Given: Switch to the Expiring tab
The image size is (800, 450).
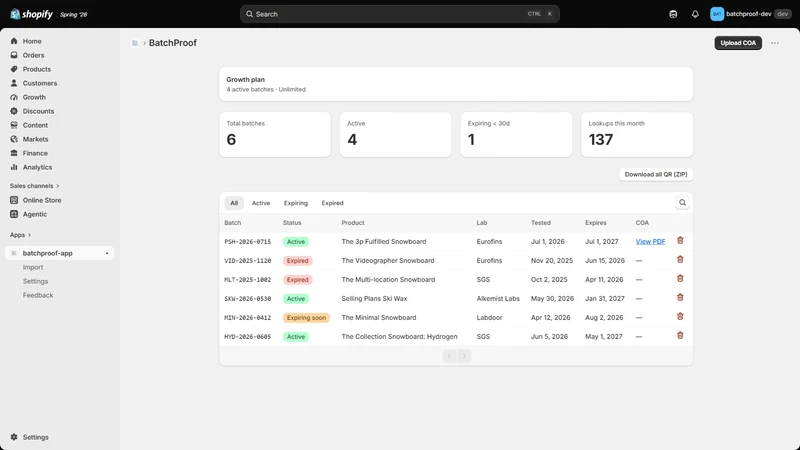Looking at the screenshot, I should pos(296,203).
